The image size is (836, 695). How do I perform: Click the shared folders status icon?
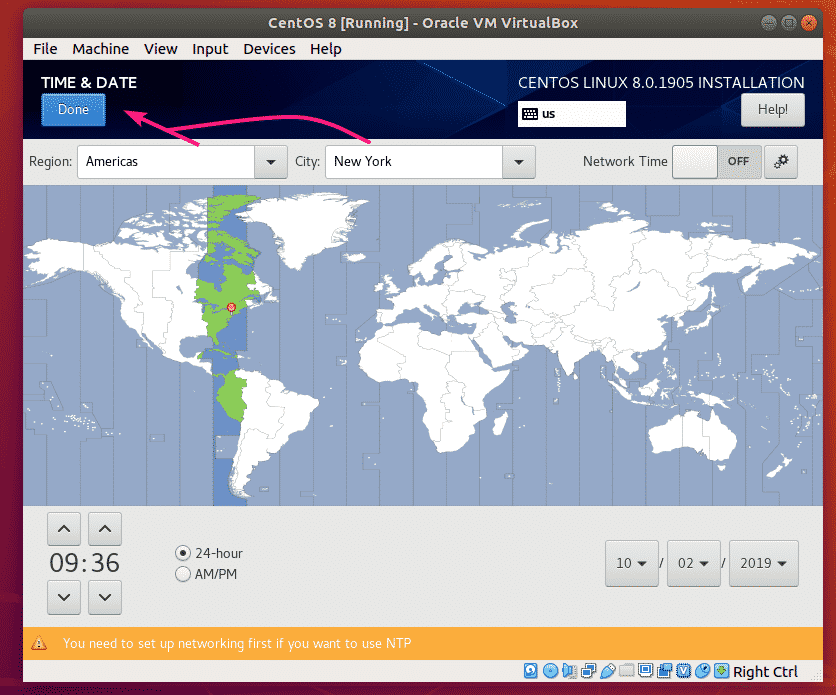626,670
